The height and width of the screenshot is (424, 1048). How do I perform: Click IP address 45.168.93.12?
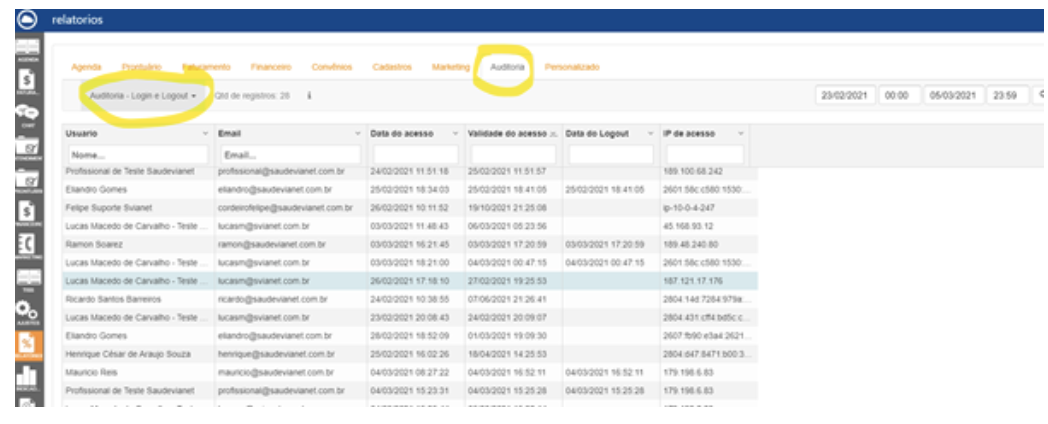688,226
